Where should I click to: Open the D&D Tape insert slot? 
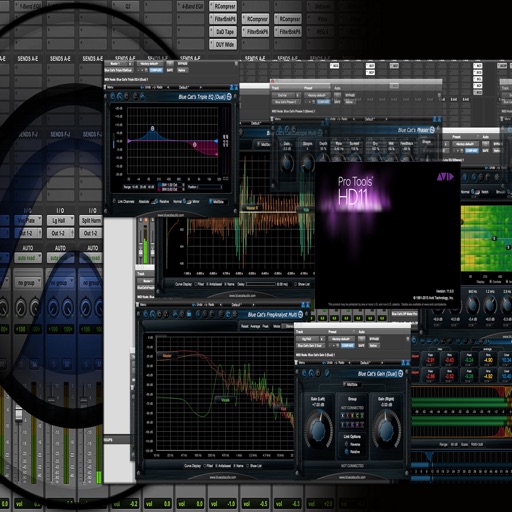point(223,32)
